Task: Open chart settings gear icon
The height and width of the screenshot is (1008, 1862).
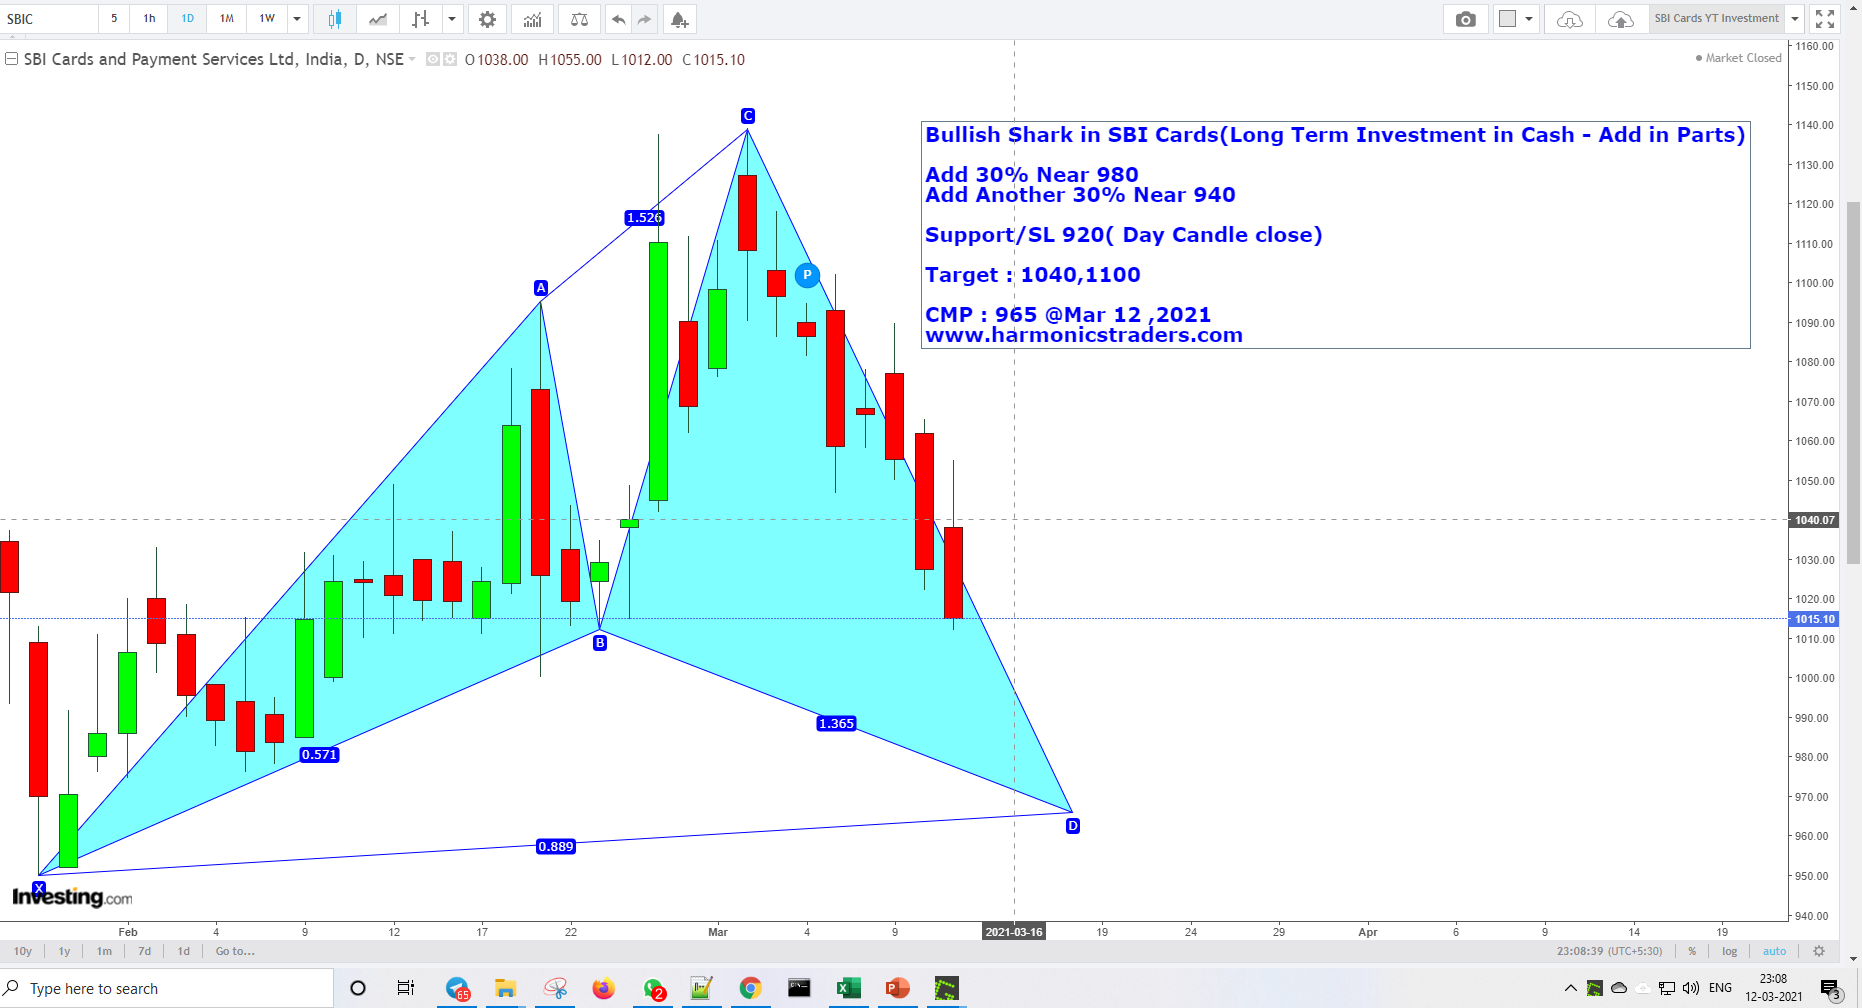Action: (x=487, y=19)
